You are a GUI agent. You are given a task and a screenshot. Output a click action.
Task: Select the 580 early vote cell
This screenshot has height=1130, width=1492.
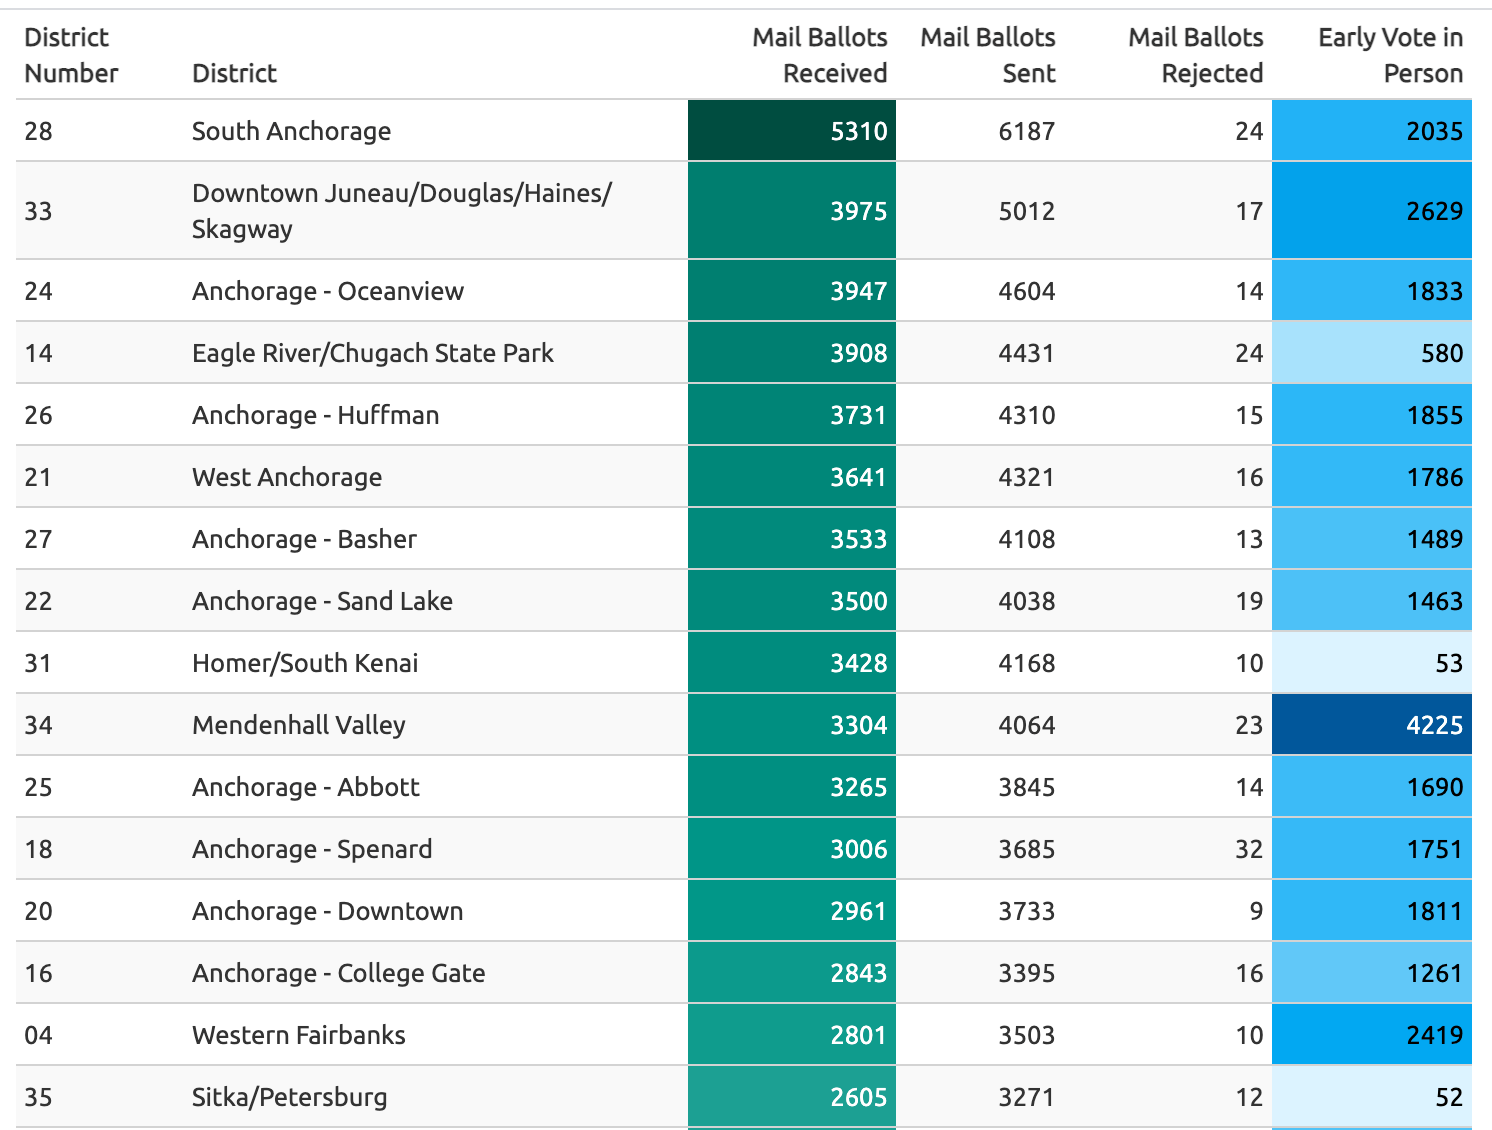click(1372, 353)
